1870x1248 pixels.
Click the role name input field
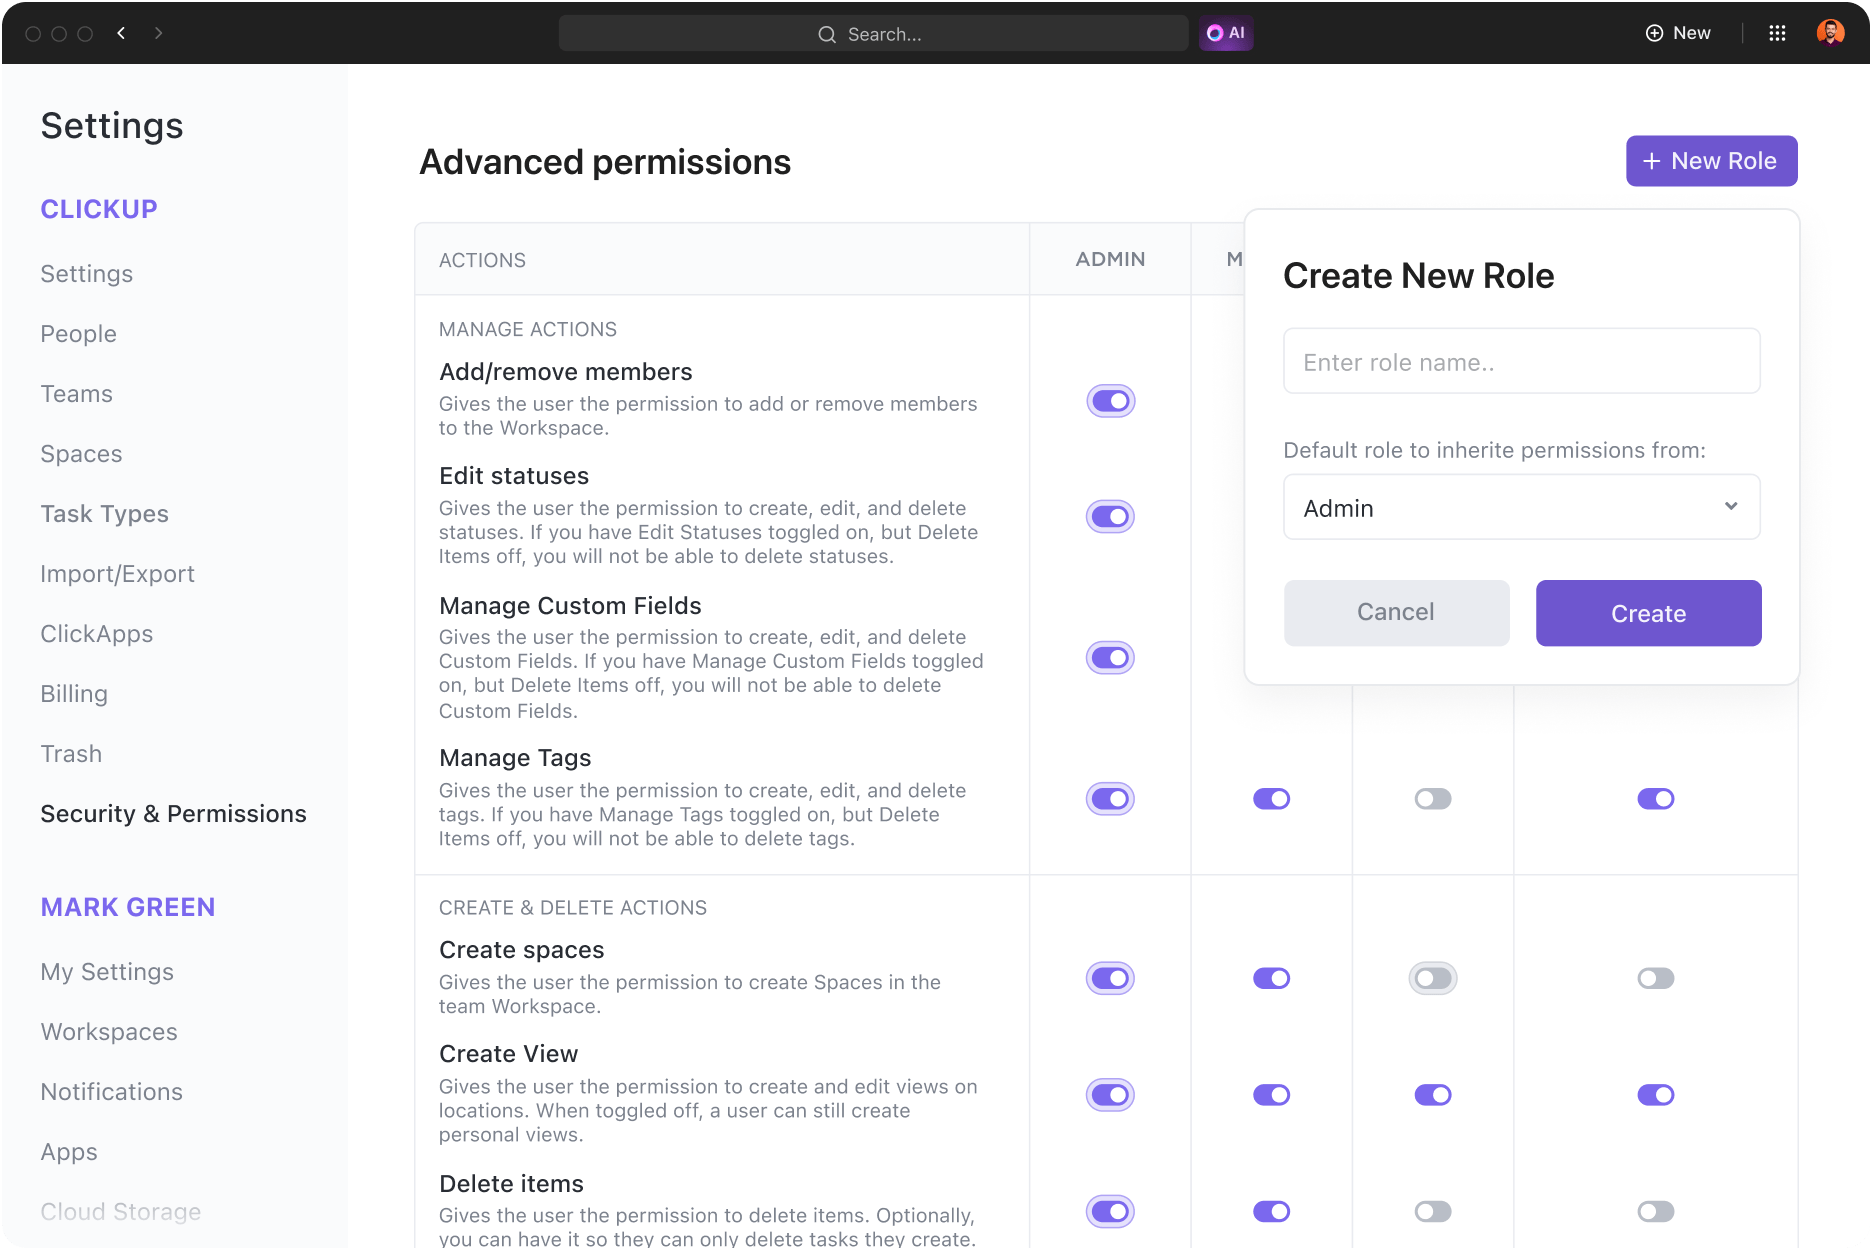[1521, 361]
